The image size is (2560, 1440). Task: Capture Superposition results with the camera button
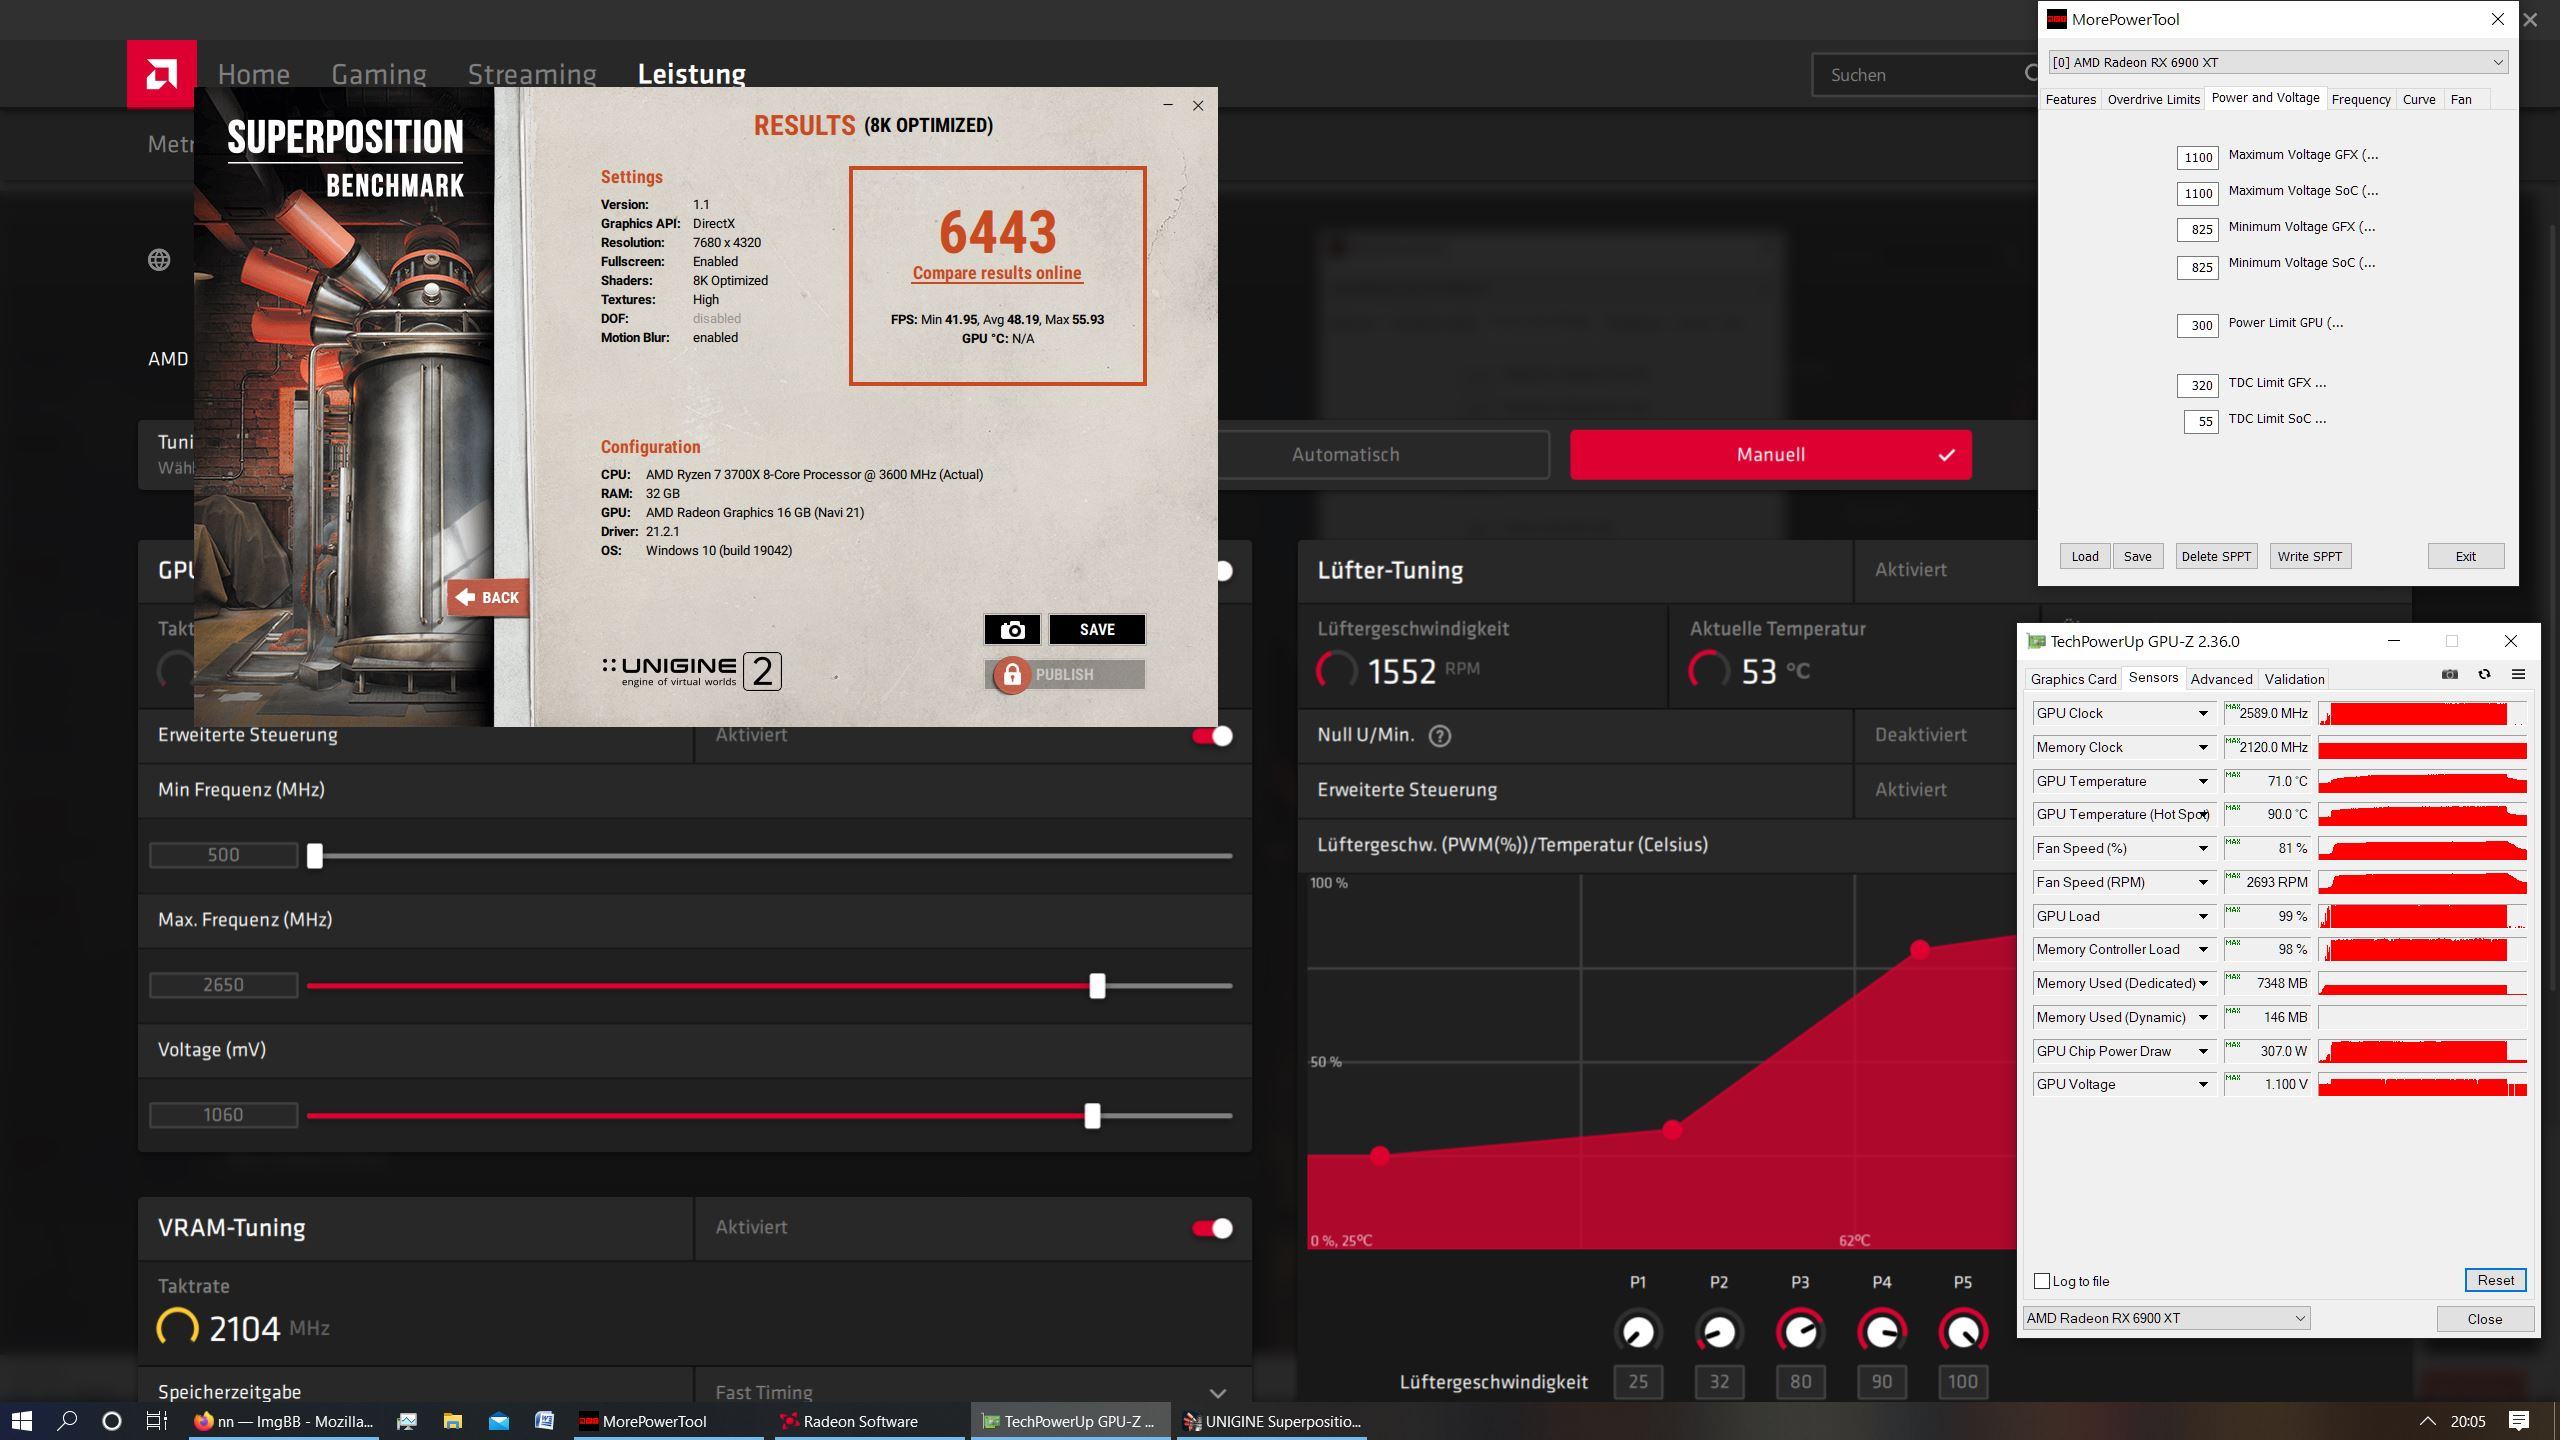tap(1012, 629)
